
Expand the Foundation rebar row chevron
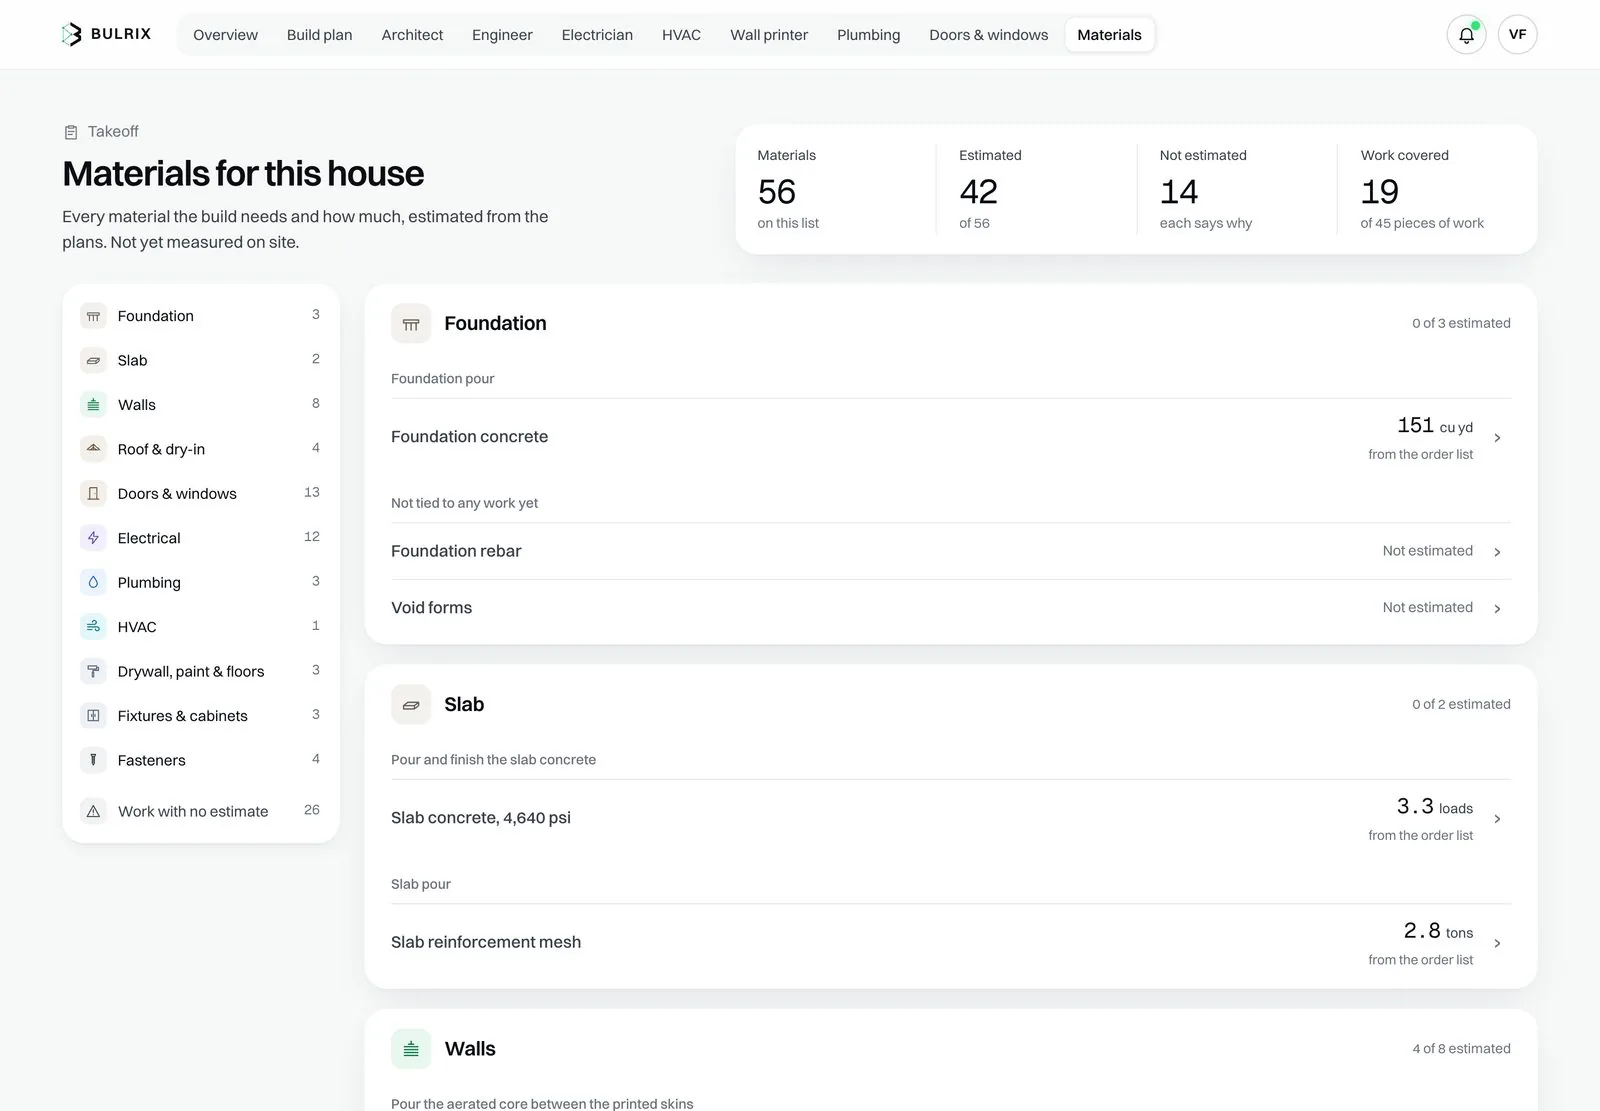(x=1497, y=552)
